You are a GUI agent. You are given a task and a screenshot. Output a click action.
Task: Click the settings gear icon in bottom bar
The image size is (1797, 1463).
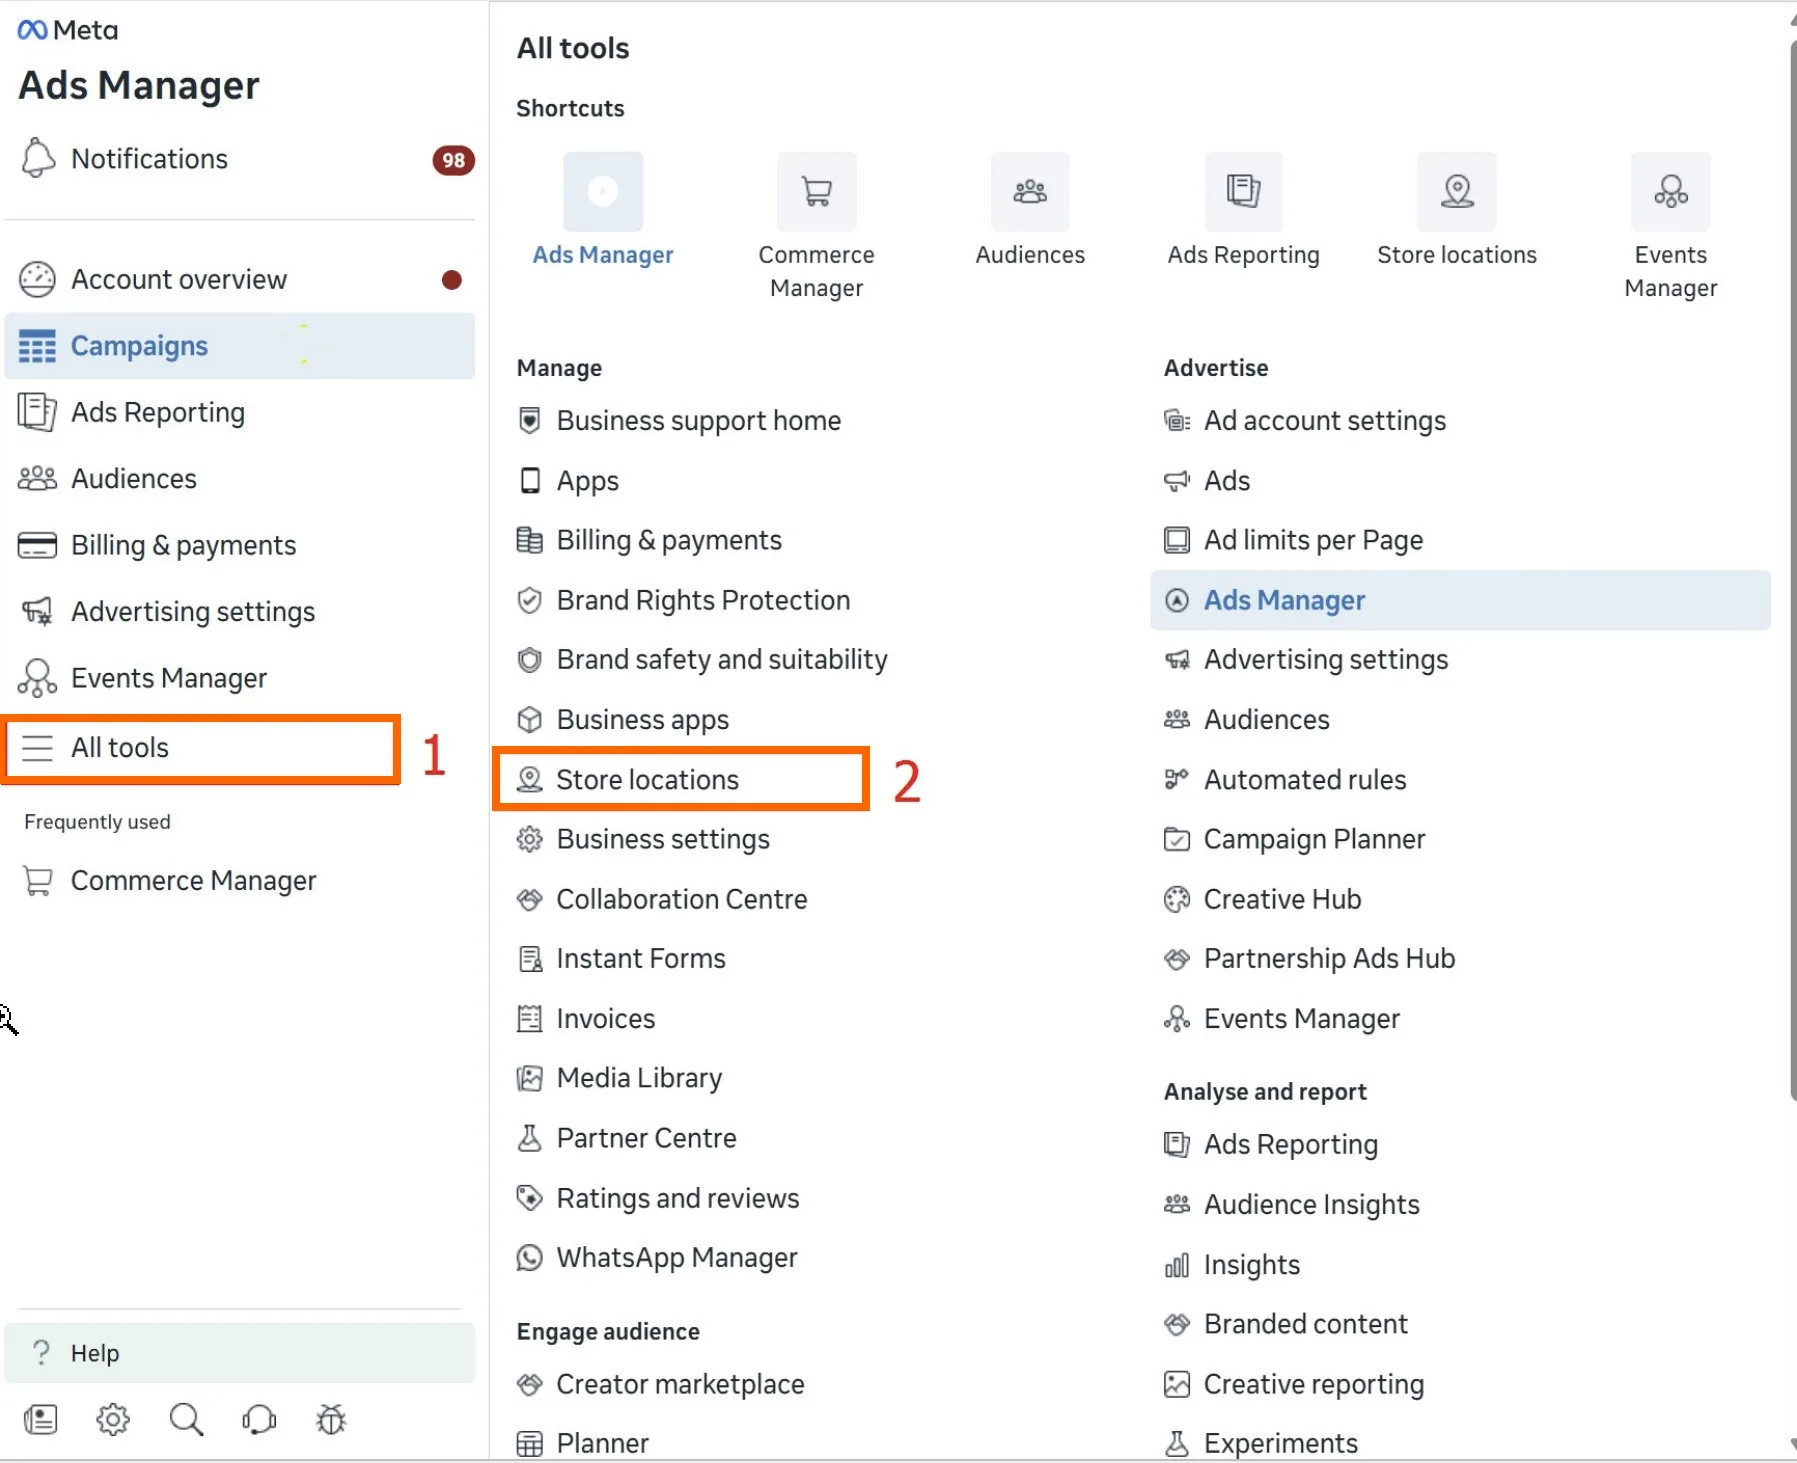tap(113, 1419)
